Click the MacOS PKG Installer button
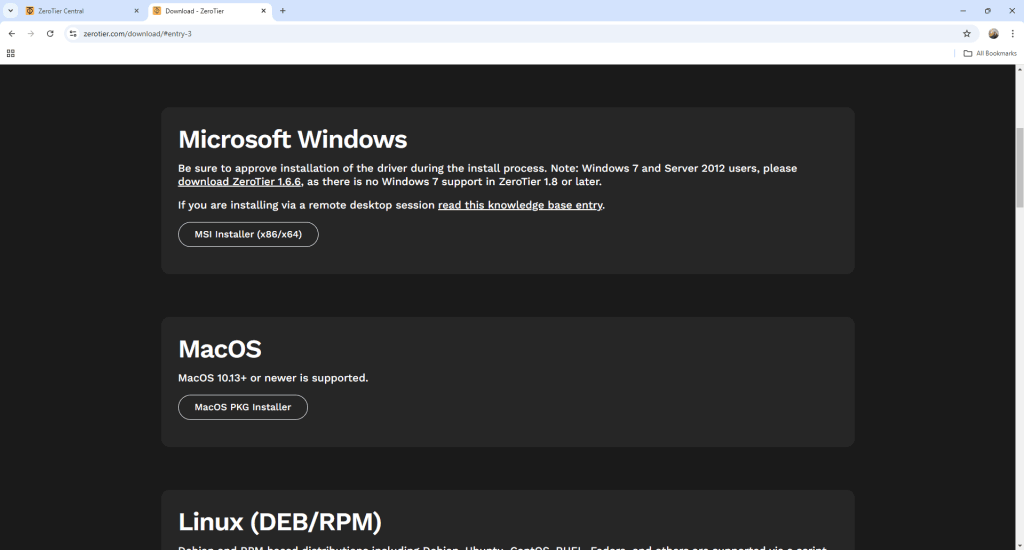The image size is (1024, 550). click(243, 407)
